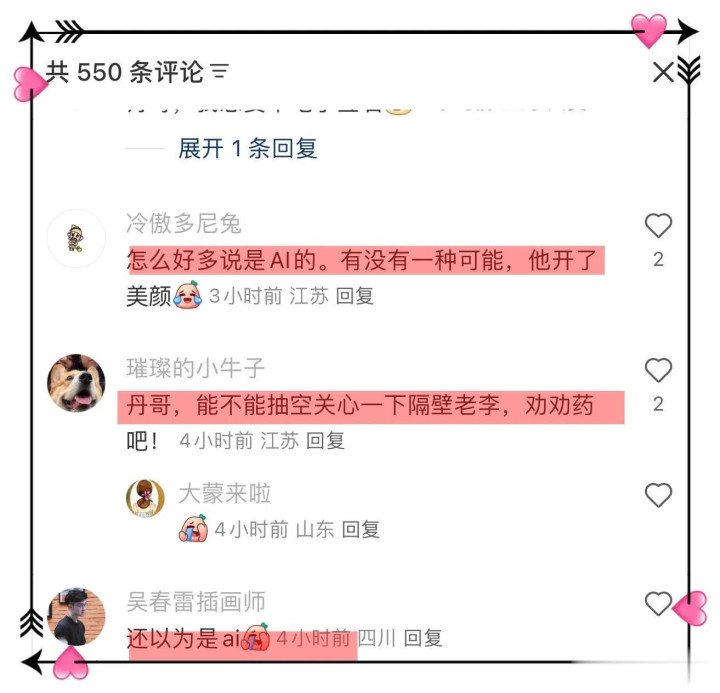Screen dimensions: 720x693
Task: Expand 展开 1 条回复 replies
Action: (248, 148)
